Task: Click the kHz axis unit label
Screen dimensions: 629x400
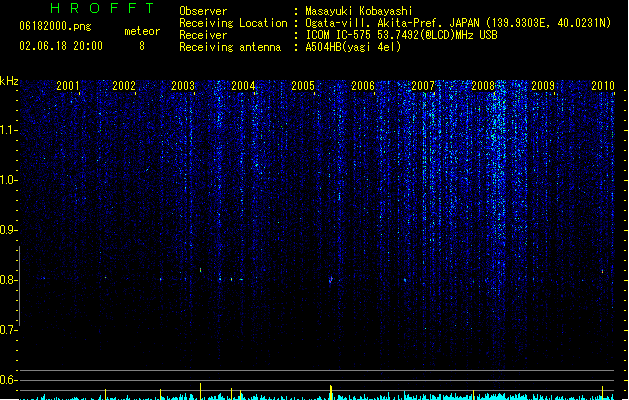Action: (9, 81)
